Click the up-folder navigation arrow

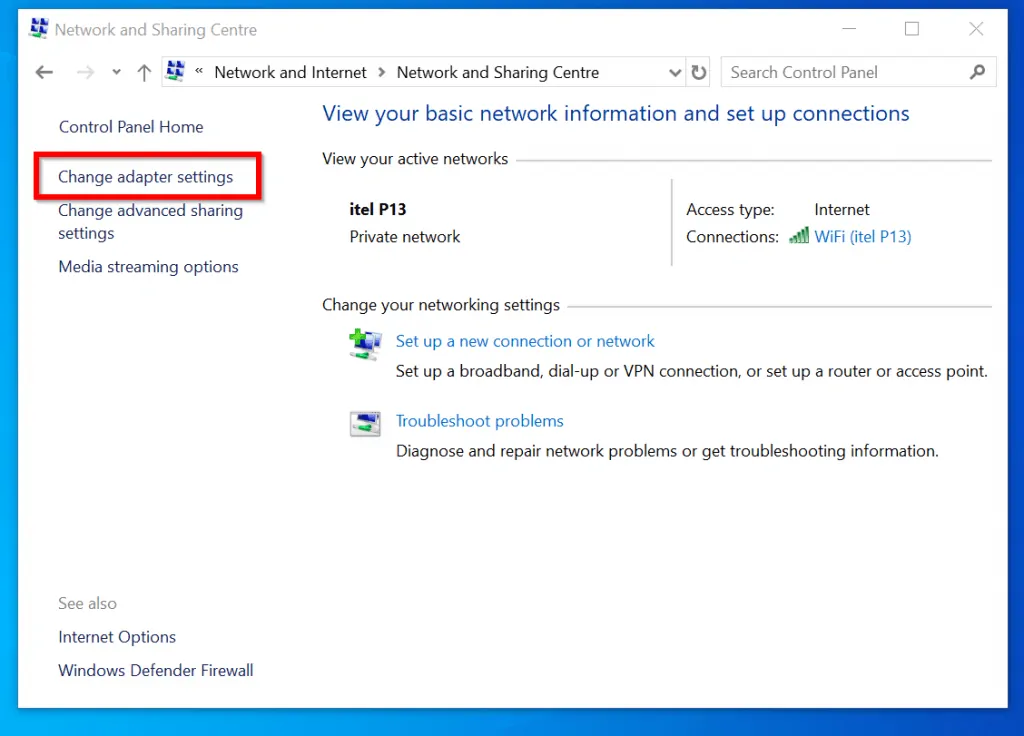(143, 72)
